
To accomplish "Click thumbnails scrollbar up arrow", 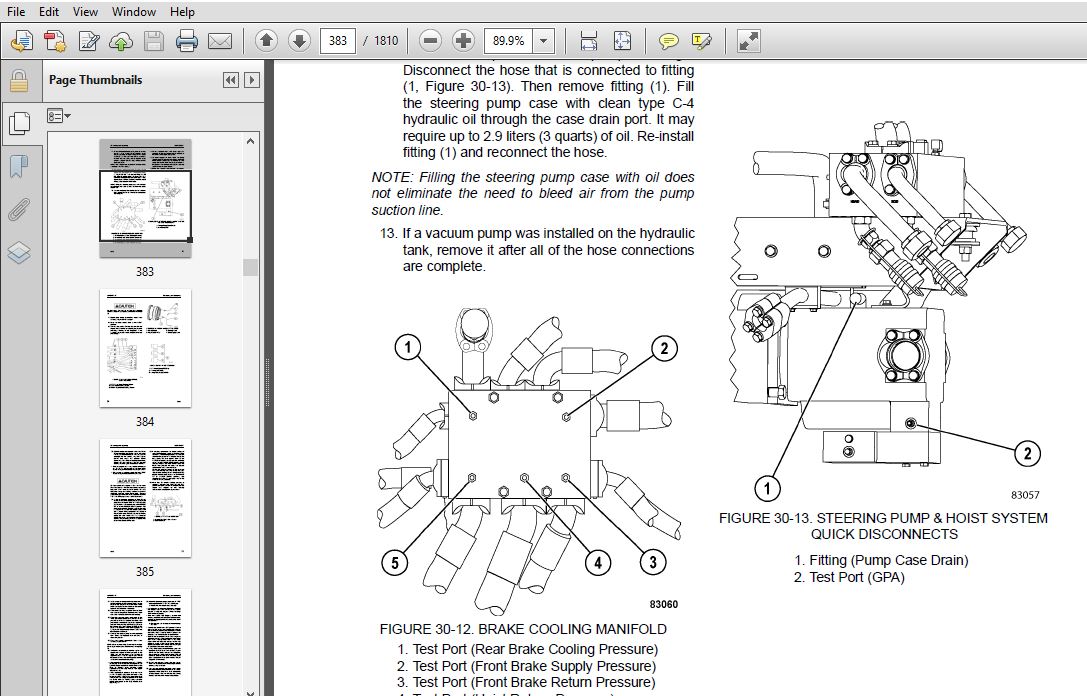I will click(250, 141).
